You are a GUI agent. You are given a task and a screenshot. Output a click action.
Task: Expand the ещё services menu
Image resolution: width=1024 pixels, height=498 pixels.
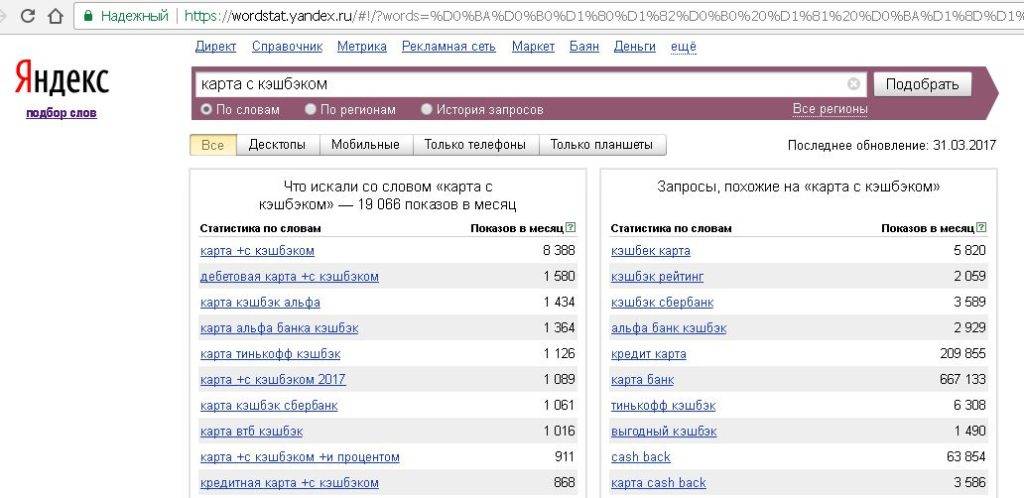click(683, 46)
